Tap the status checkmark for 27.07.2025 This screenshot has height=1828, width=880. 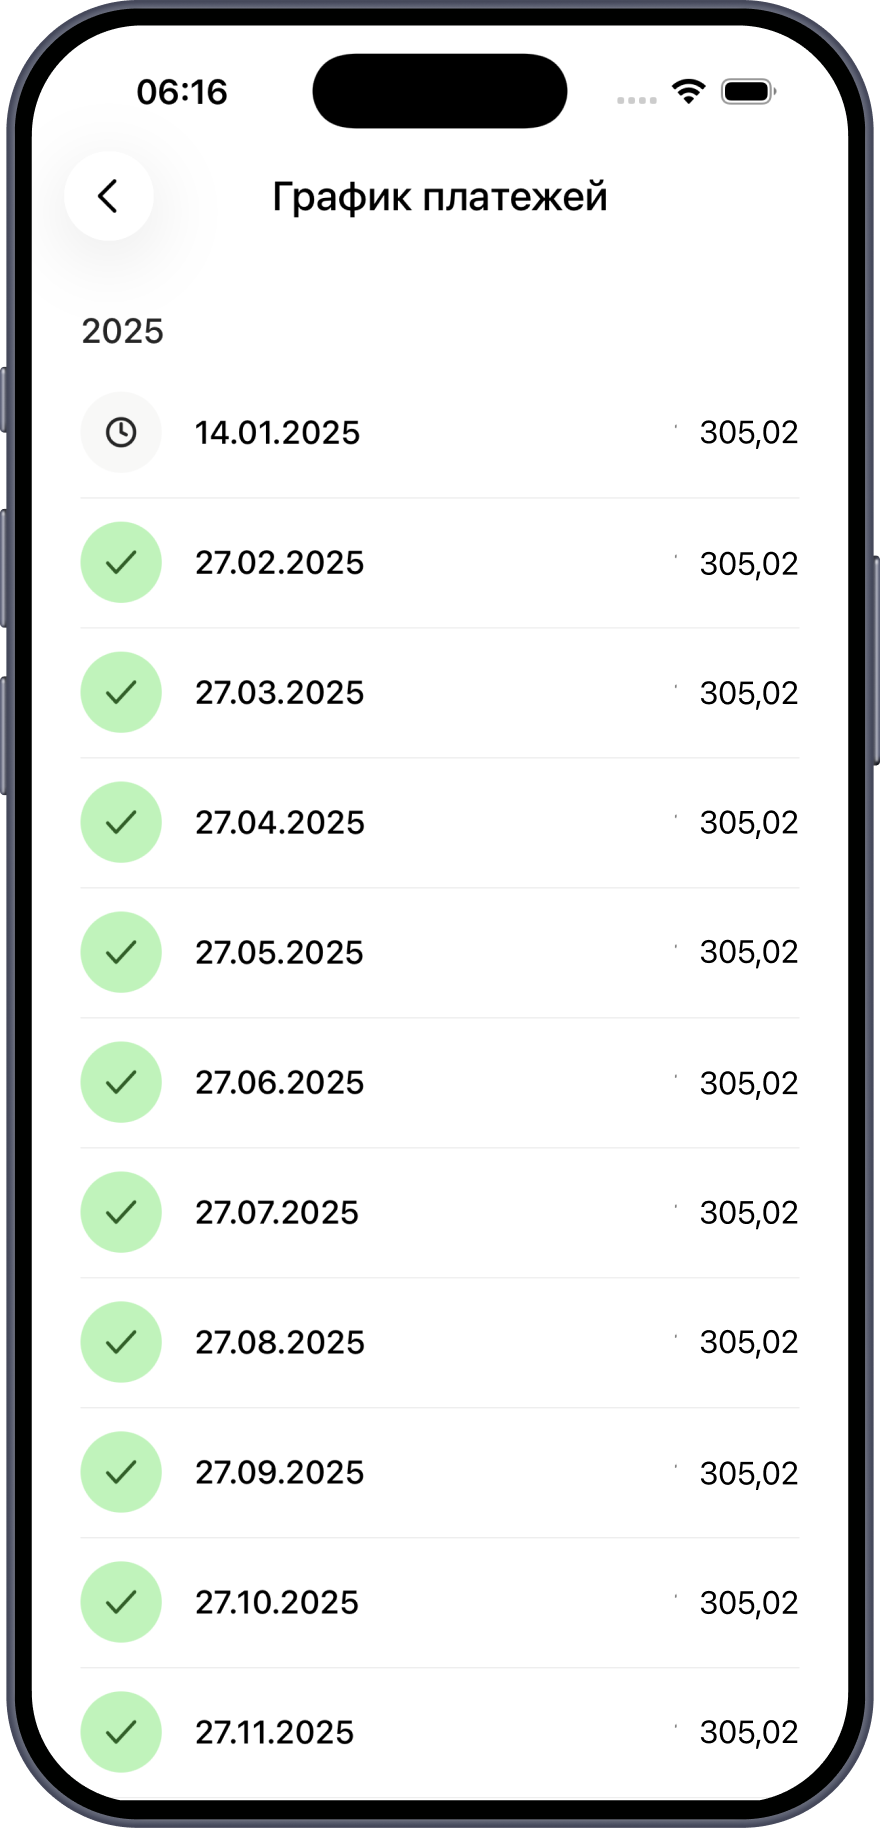[x=121, y=1212]
